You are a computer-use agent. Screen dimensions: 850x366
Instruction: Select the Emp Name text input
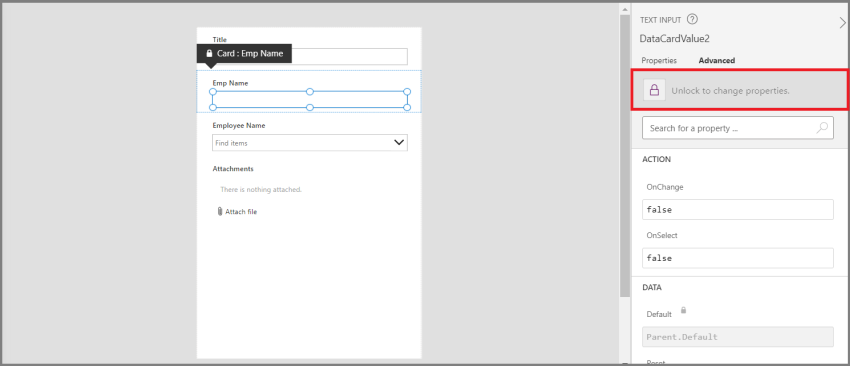[310, 100]
